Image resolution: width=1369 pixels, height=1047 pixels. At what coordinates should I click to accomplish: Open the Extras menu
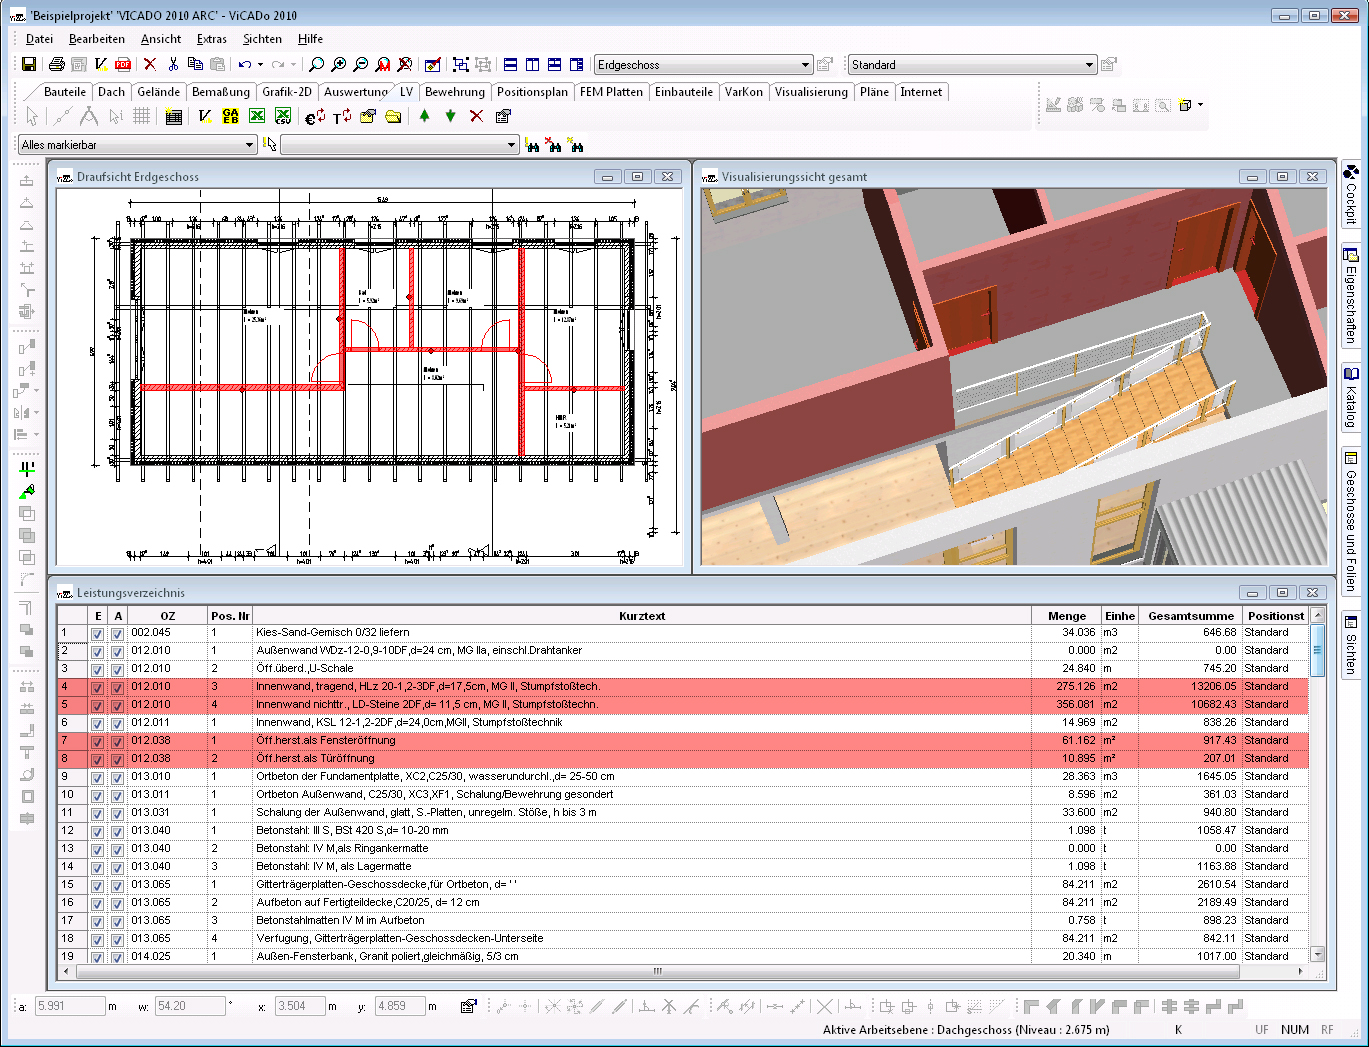(x=212, y=39)
